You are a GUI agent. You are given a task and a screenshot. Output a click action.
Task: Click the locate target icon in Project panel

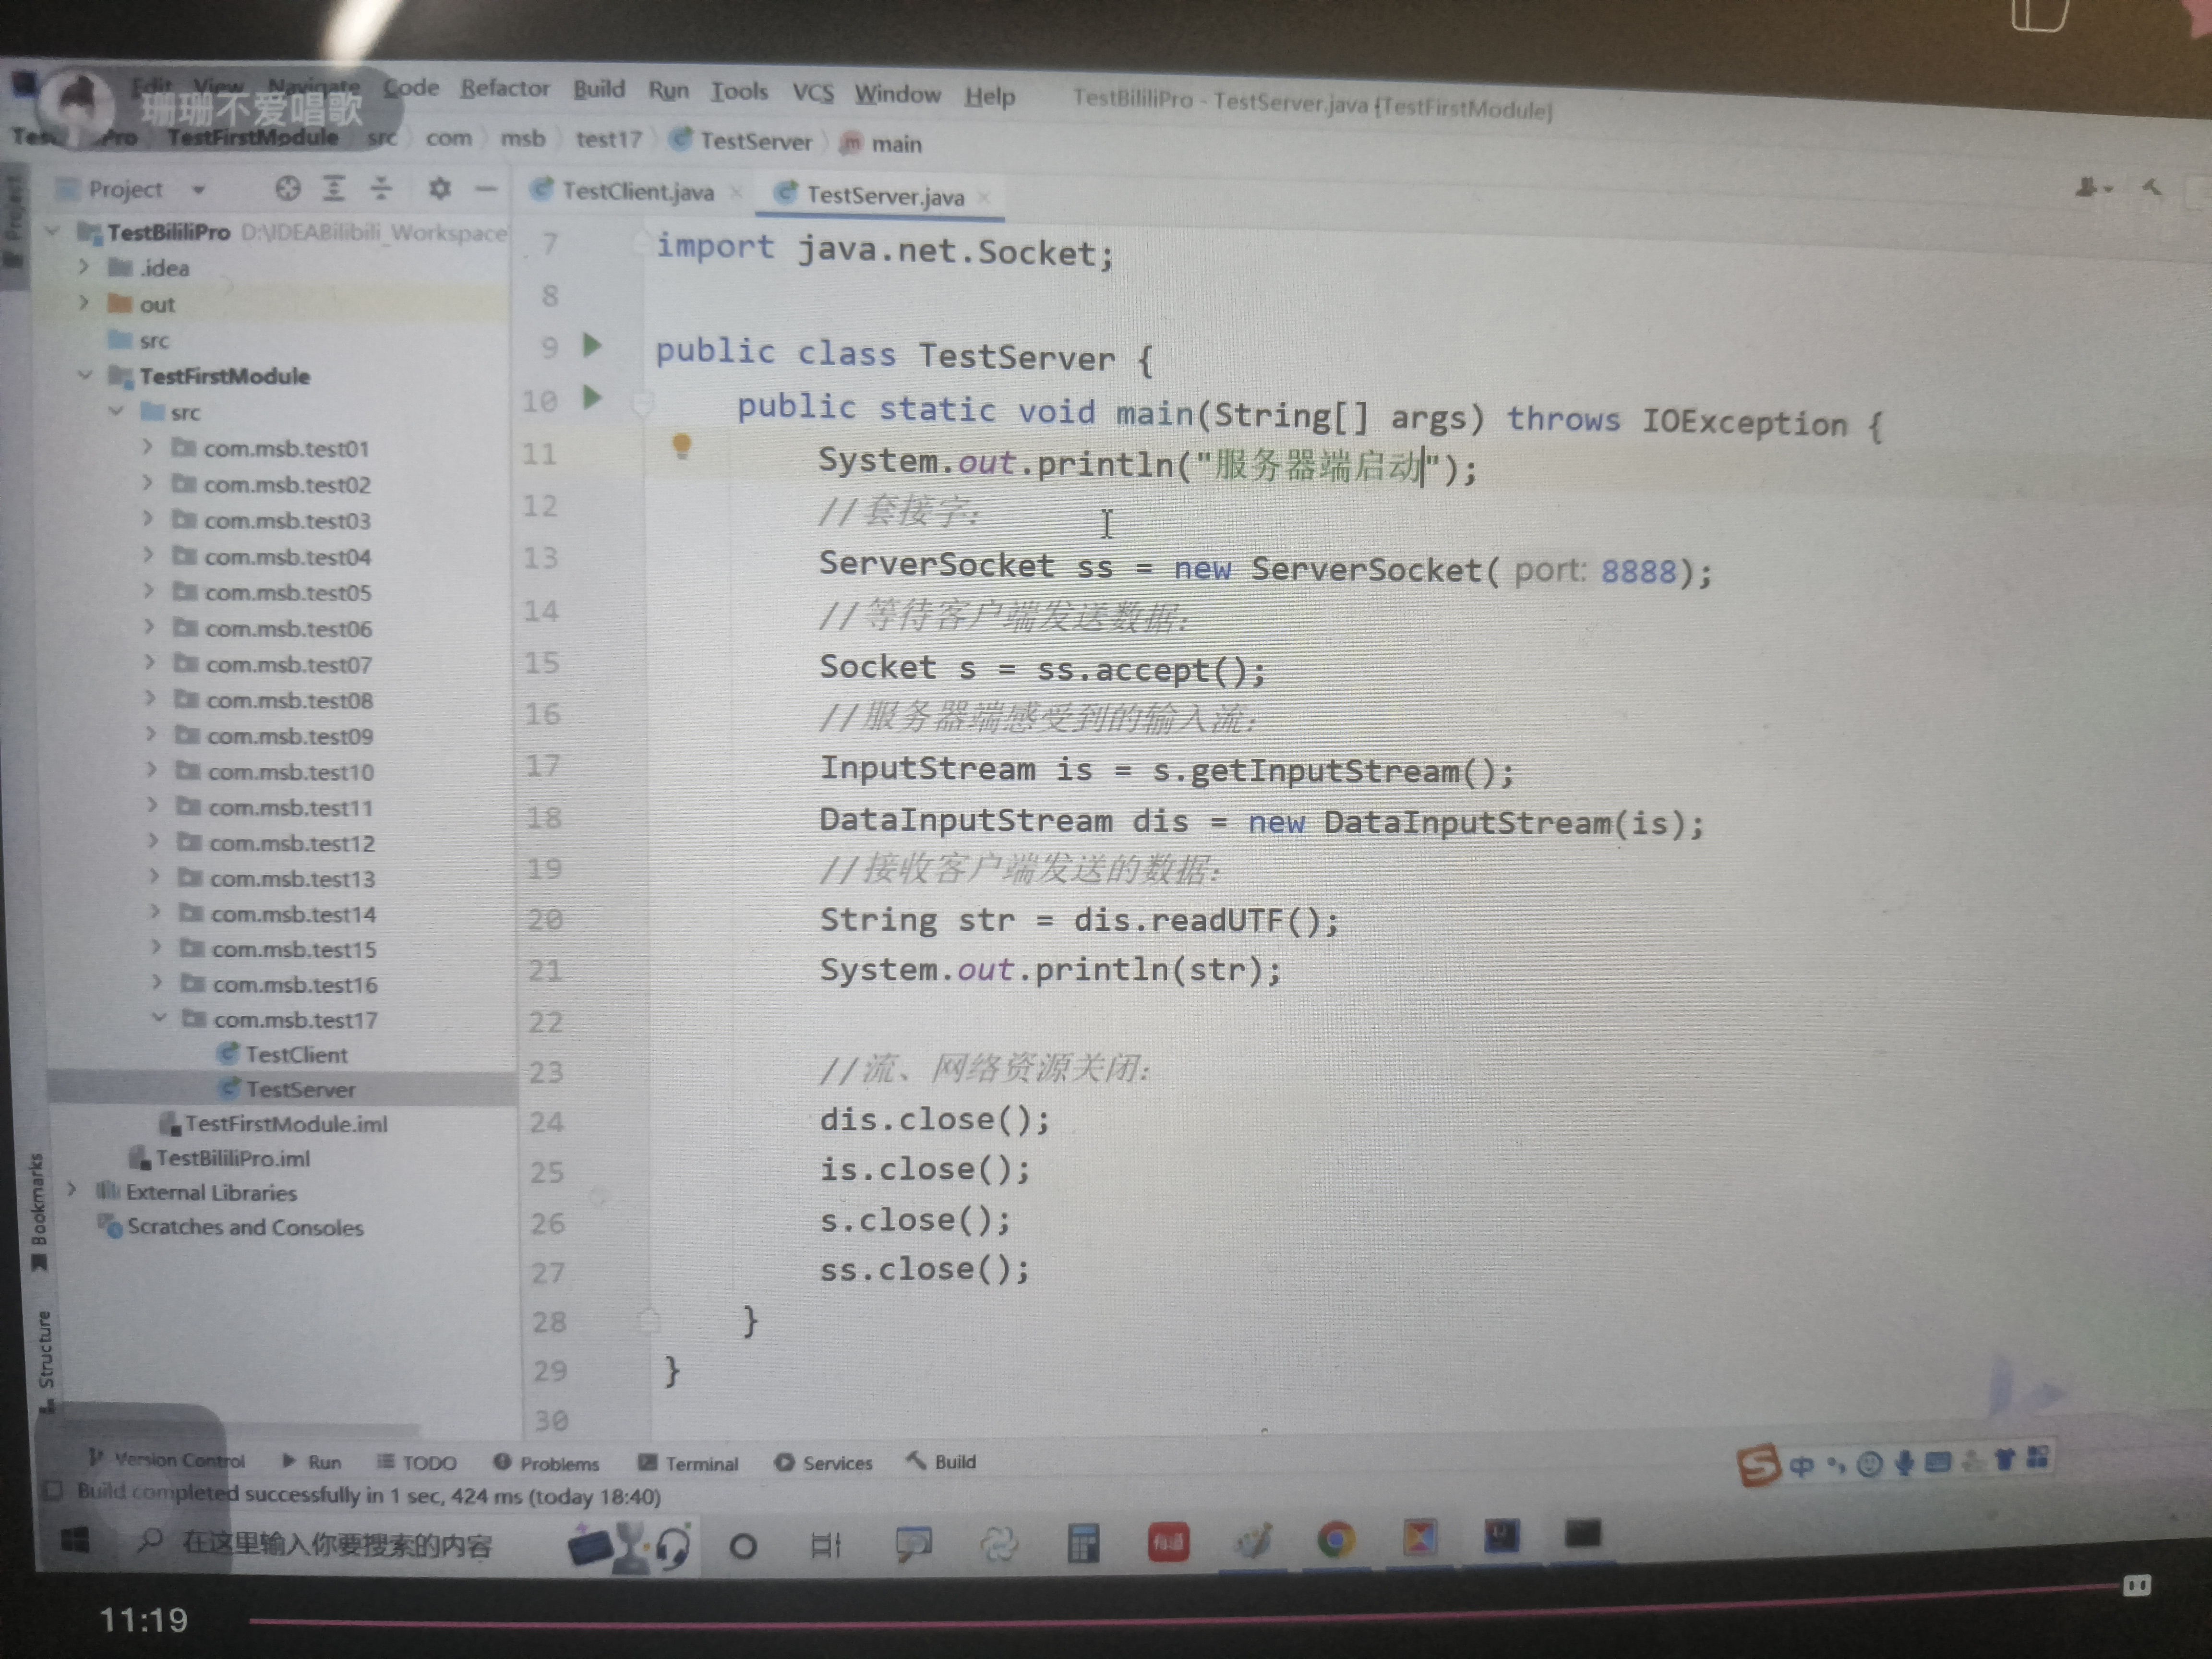(x=288, y=188)
